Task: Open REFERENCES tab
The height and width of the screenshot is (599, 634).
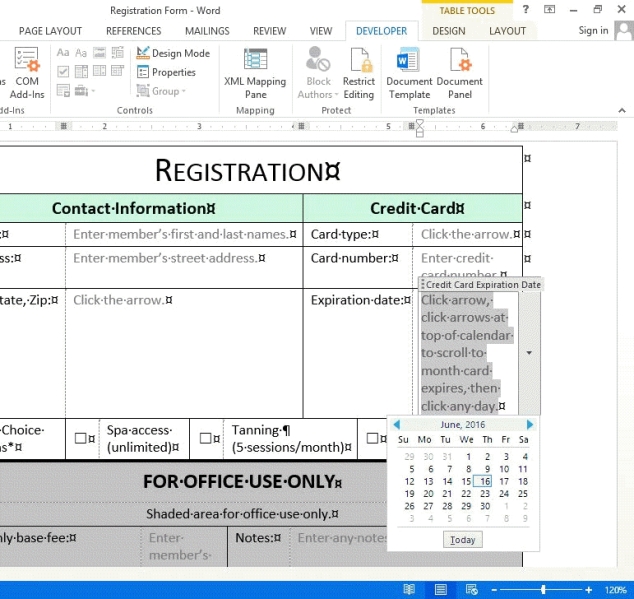Action: click(x=133, y=31)
